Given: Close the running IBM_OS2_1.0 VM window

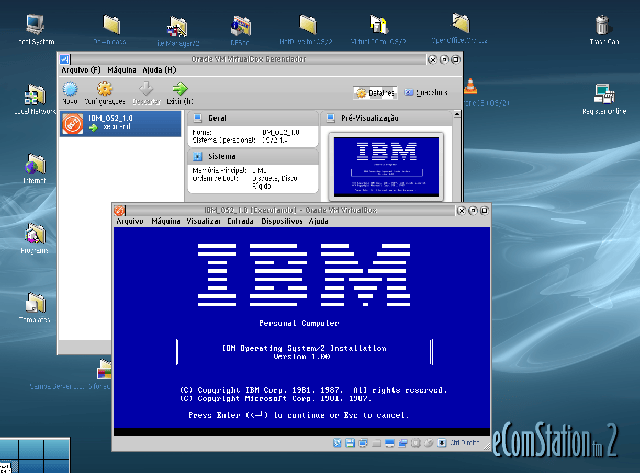Looking at the screenshot, I should tap(461, 211).
